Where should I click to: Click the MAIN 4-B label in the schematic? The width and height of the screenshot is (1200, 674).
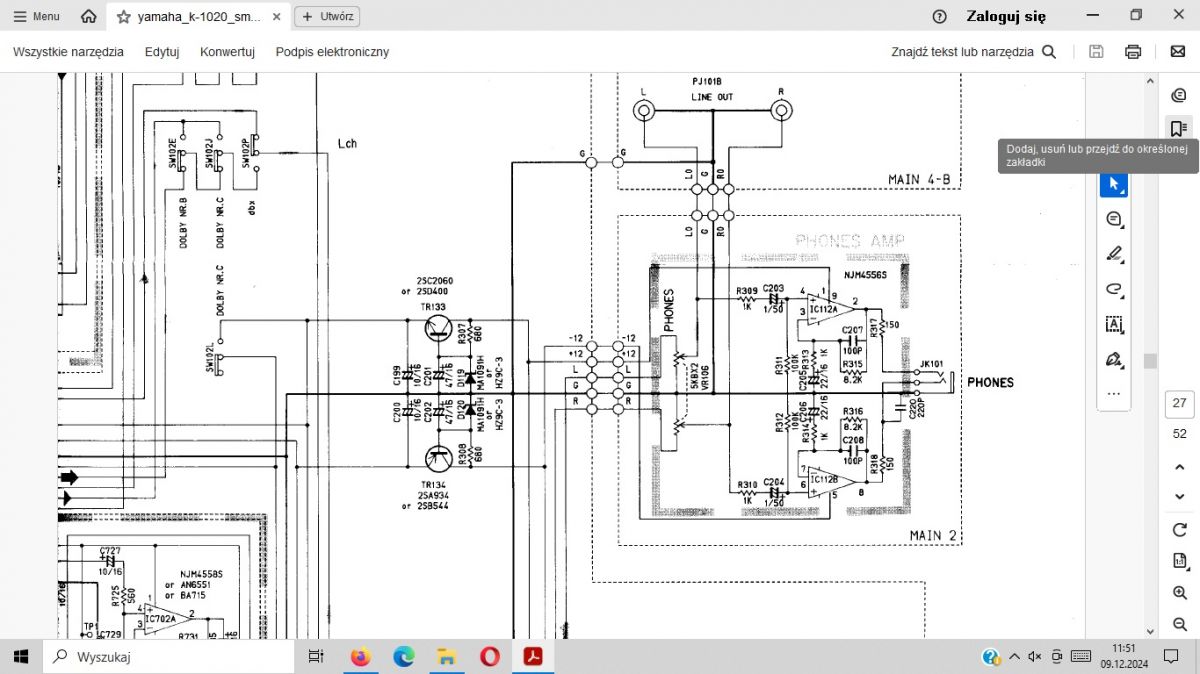point(920,180)
